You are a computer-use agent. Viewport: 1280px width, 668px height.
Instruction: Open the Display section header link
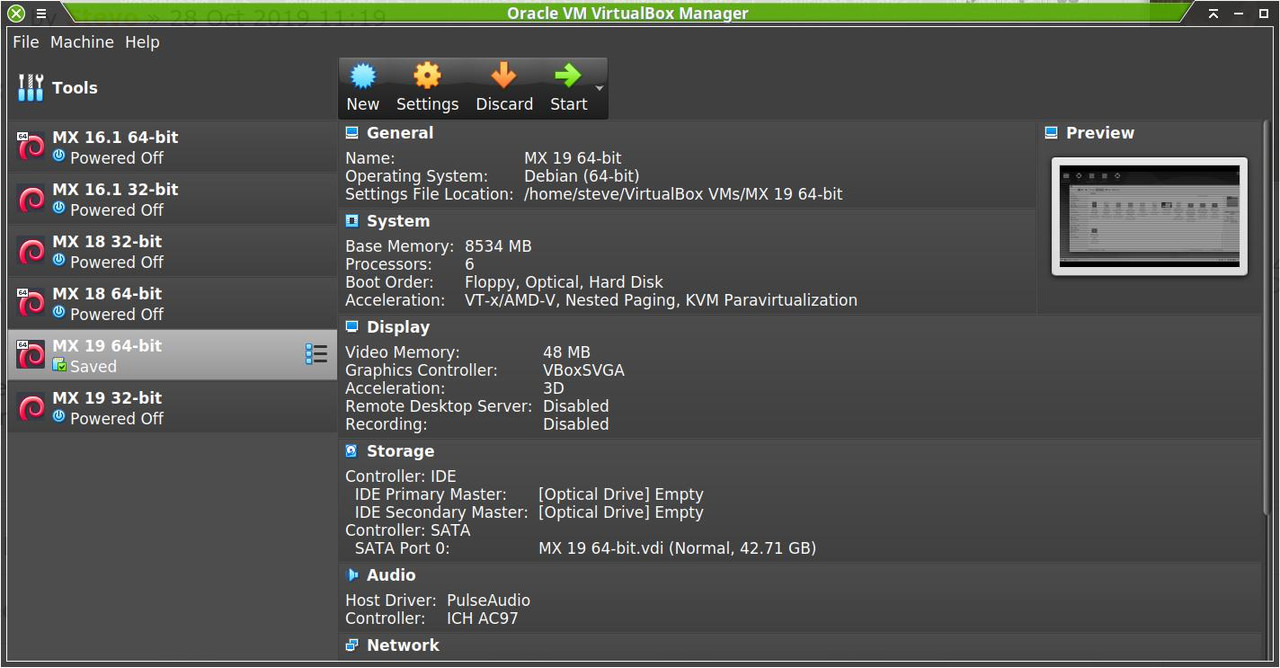(x=398, y=327)
